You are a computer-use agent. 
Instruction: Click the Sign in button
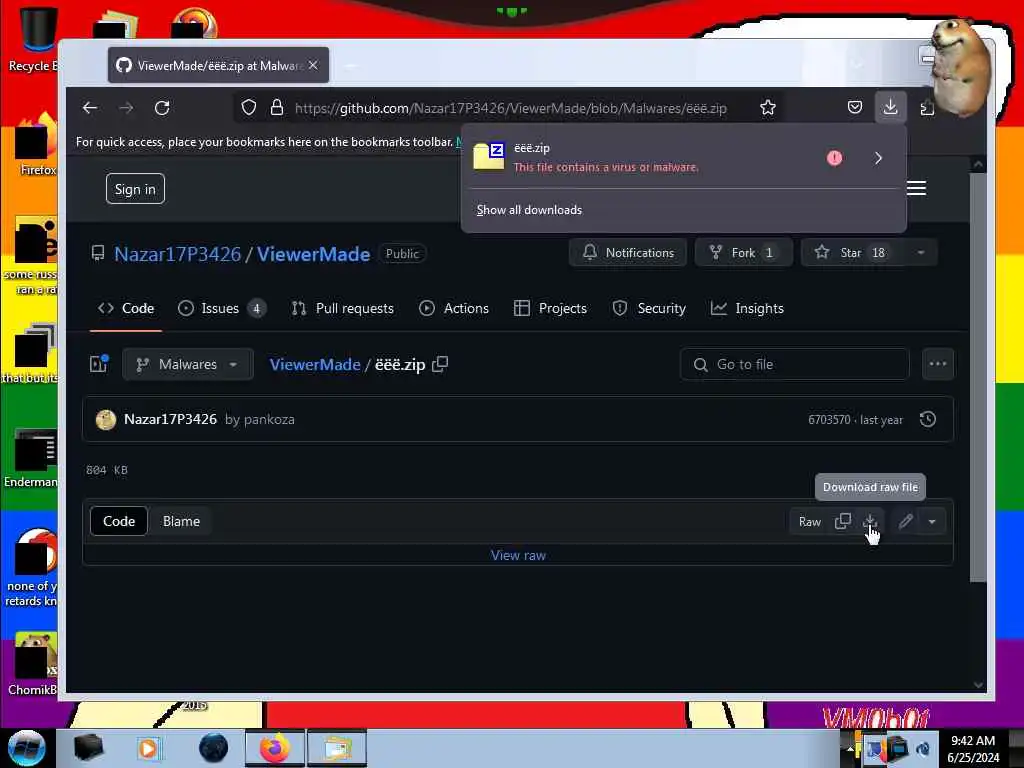(135, 189)
